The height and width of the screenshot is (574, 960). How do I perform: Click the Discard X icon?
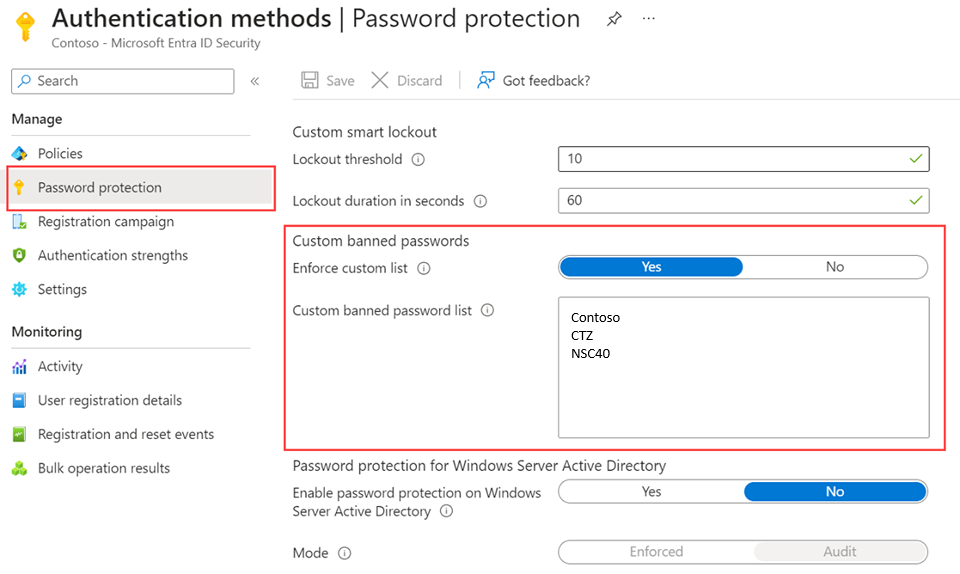(380, 81)
